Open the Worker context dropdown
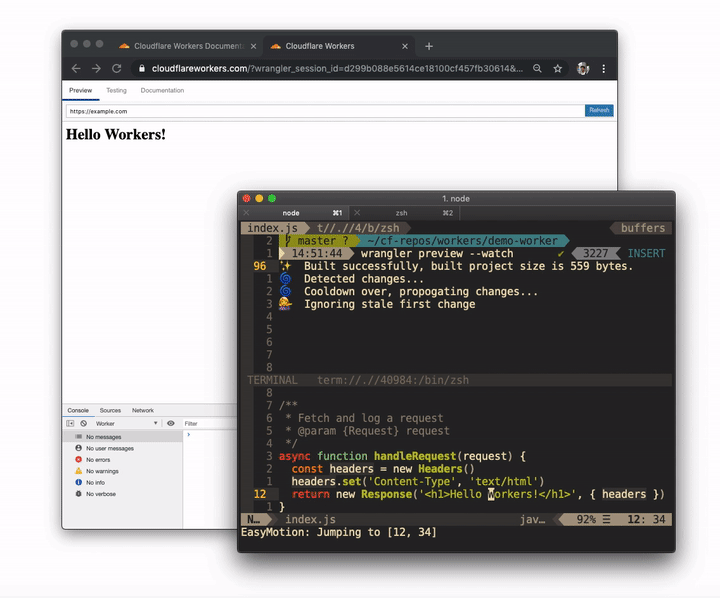This screenshot has width=720, height=598. click(126, 423)
